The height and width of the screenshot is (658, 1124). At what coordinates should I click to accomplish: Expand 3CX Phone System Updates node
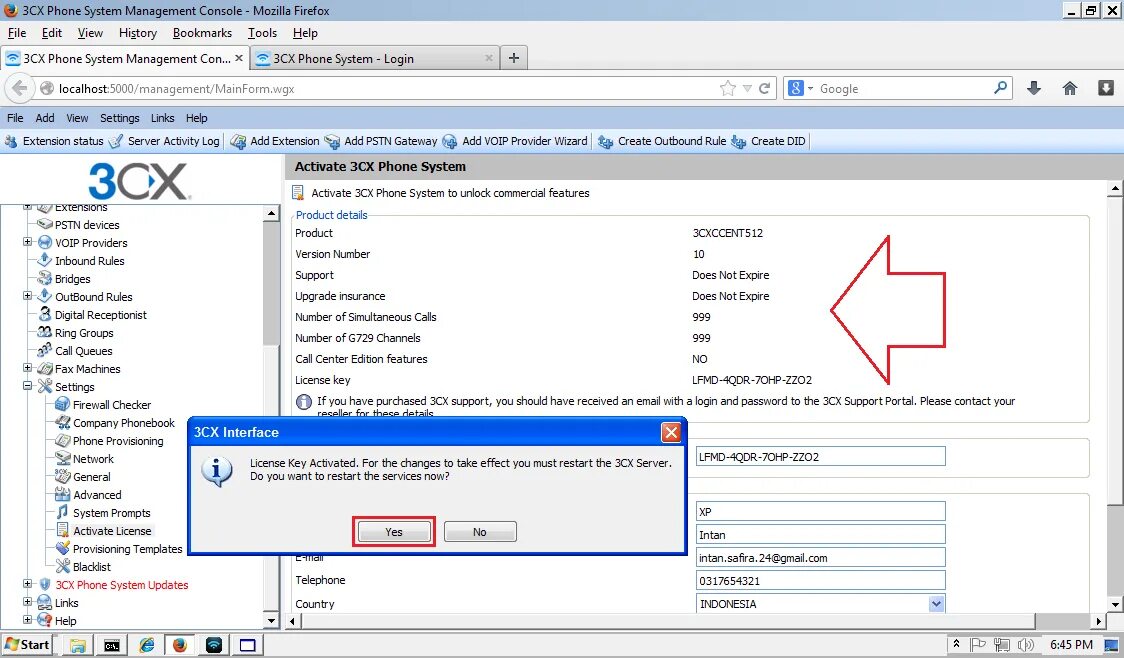pyautogui.click(x=27, y=584)
